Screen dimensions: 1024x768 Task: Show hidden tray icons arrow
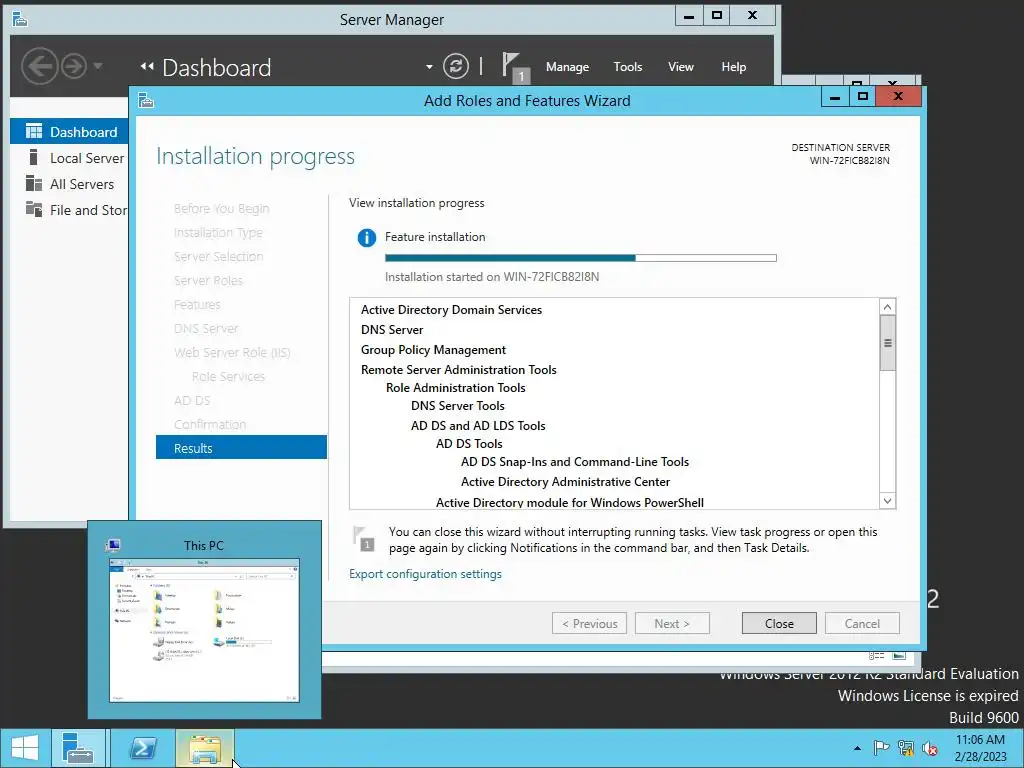[857, 748]
